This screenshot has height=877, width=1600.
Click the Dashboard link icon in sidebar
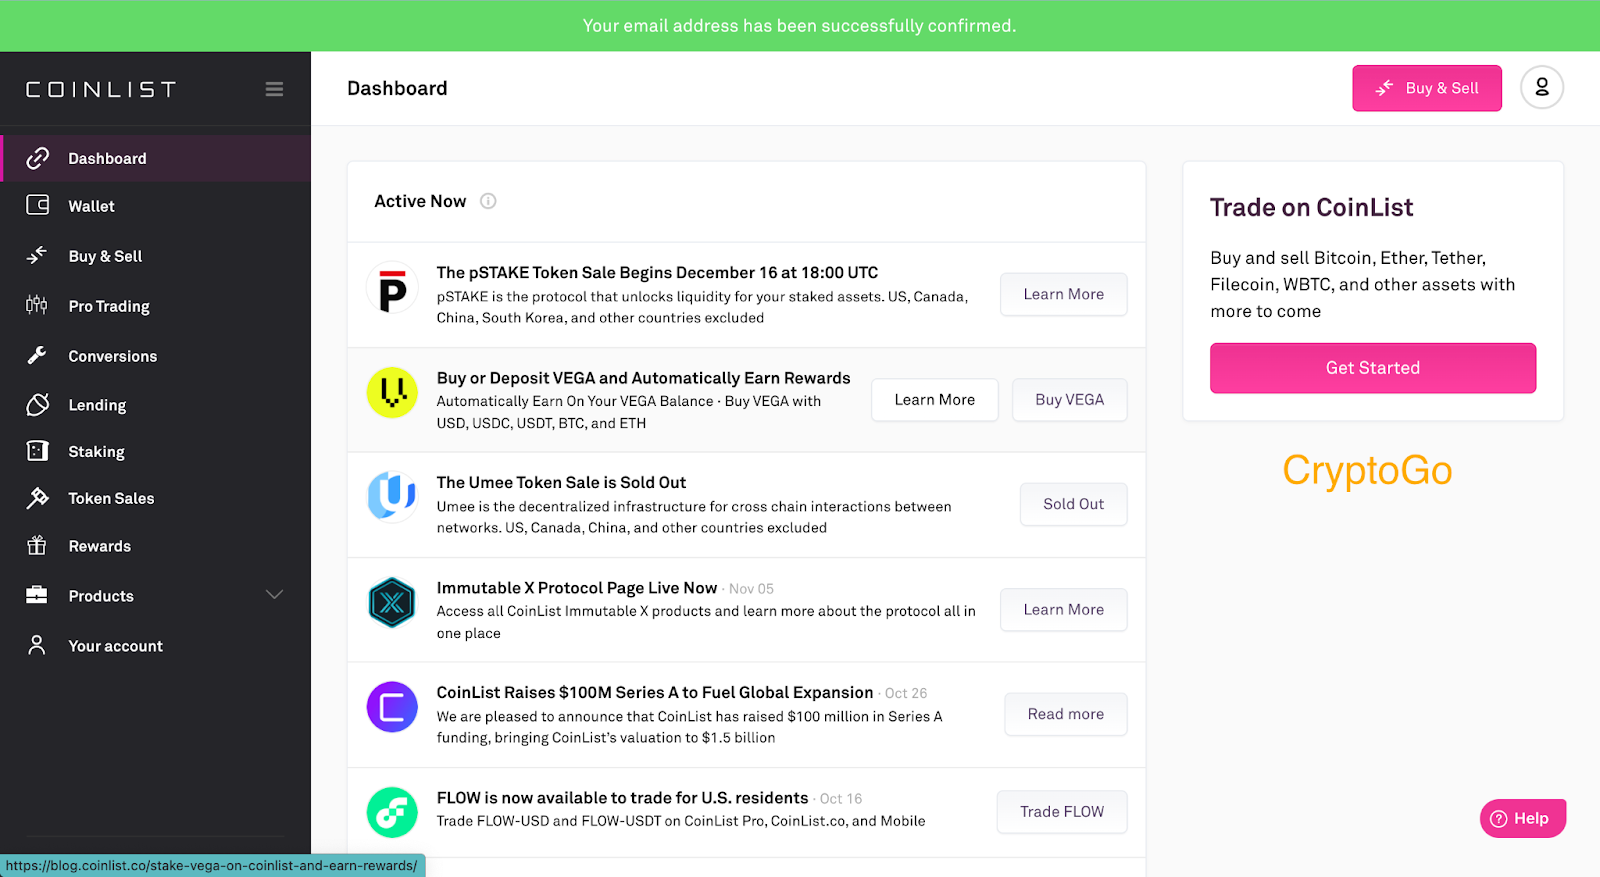tap(37, 158)
